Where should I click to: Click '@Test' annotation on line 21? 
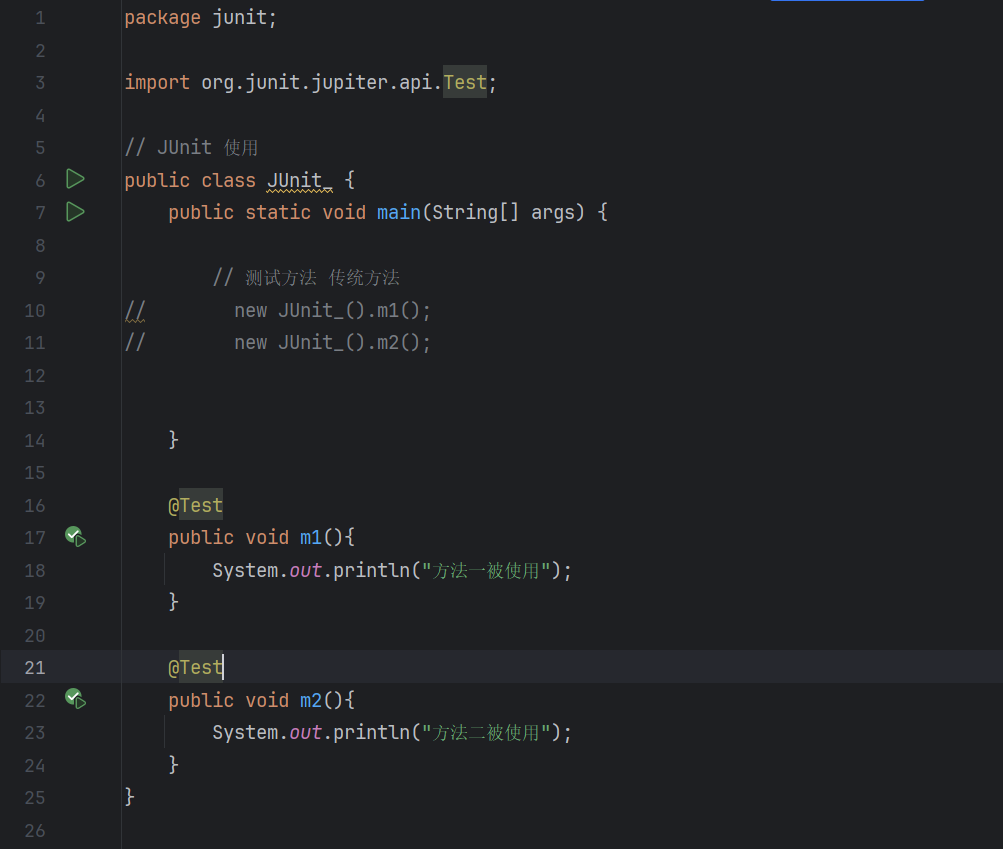(x=195, y=667)
